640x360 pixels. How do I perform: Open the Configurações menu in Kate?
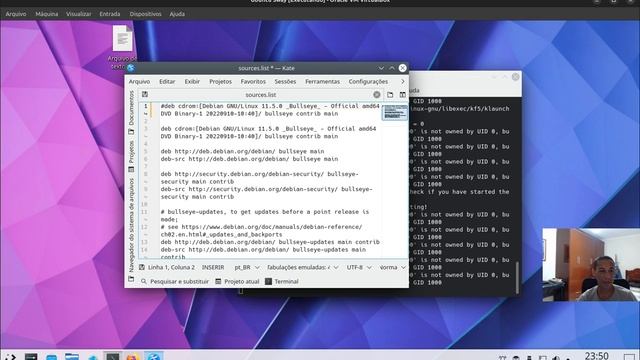tap(368, 82)
